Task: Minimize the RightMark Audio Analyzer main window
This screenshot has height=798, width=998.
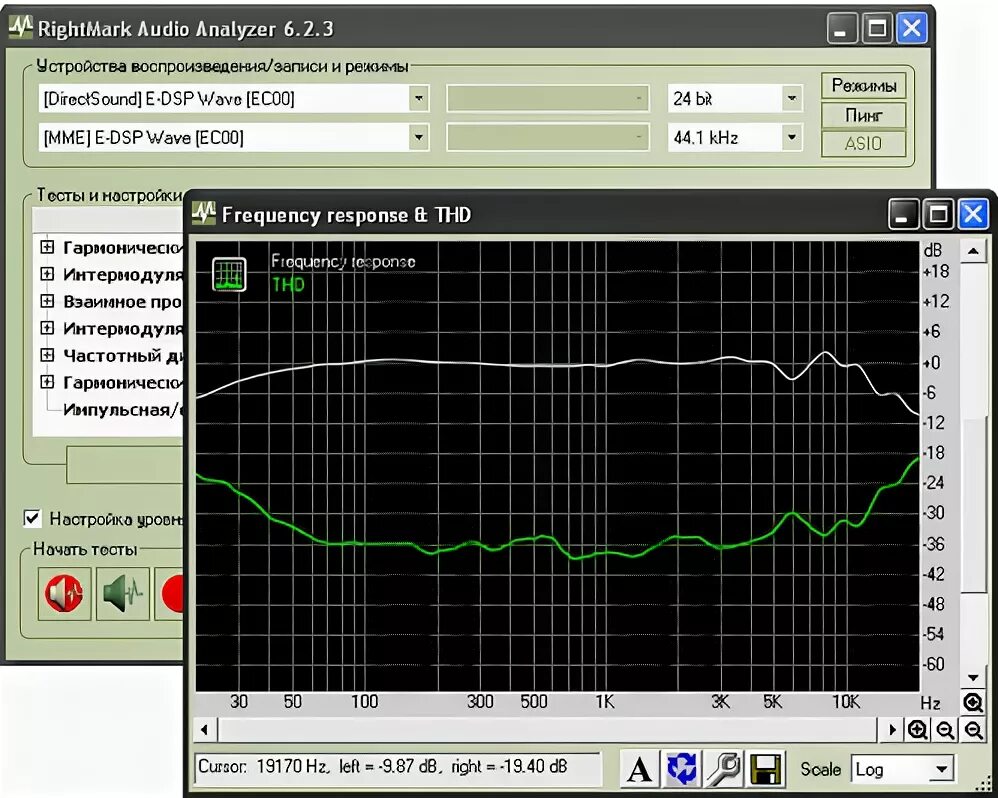Action: point(841,29)
